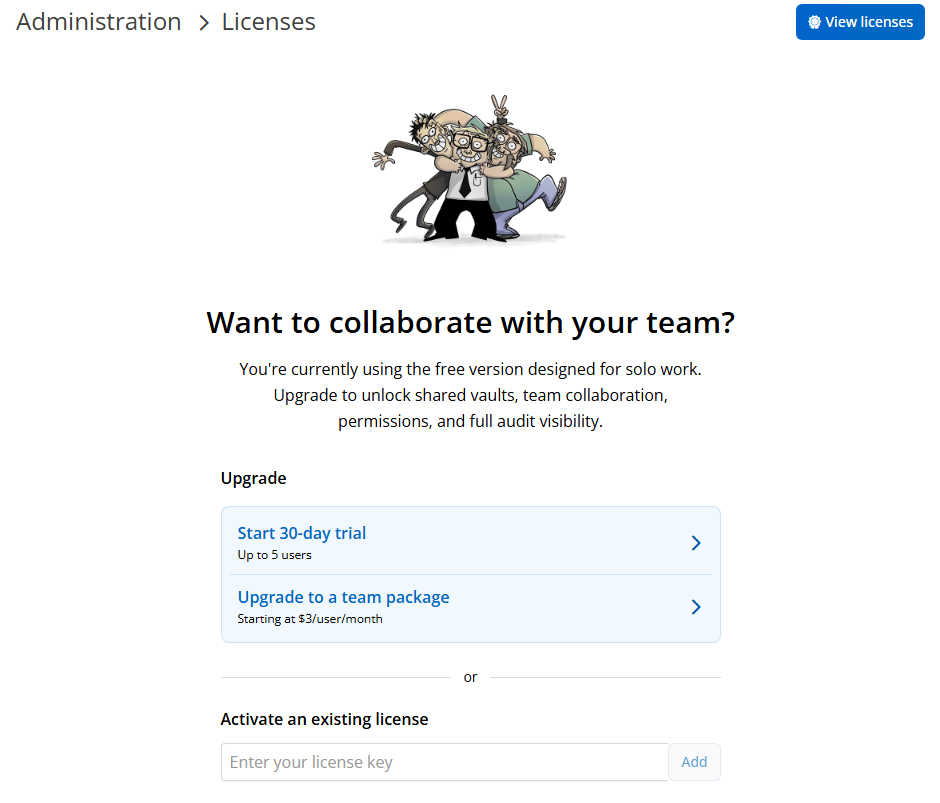The height and width of the screenshot is (803, 940).
Task: Click the "Starting at $3/user/month" subtitle
Action: 310,619
